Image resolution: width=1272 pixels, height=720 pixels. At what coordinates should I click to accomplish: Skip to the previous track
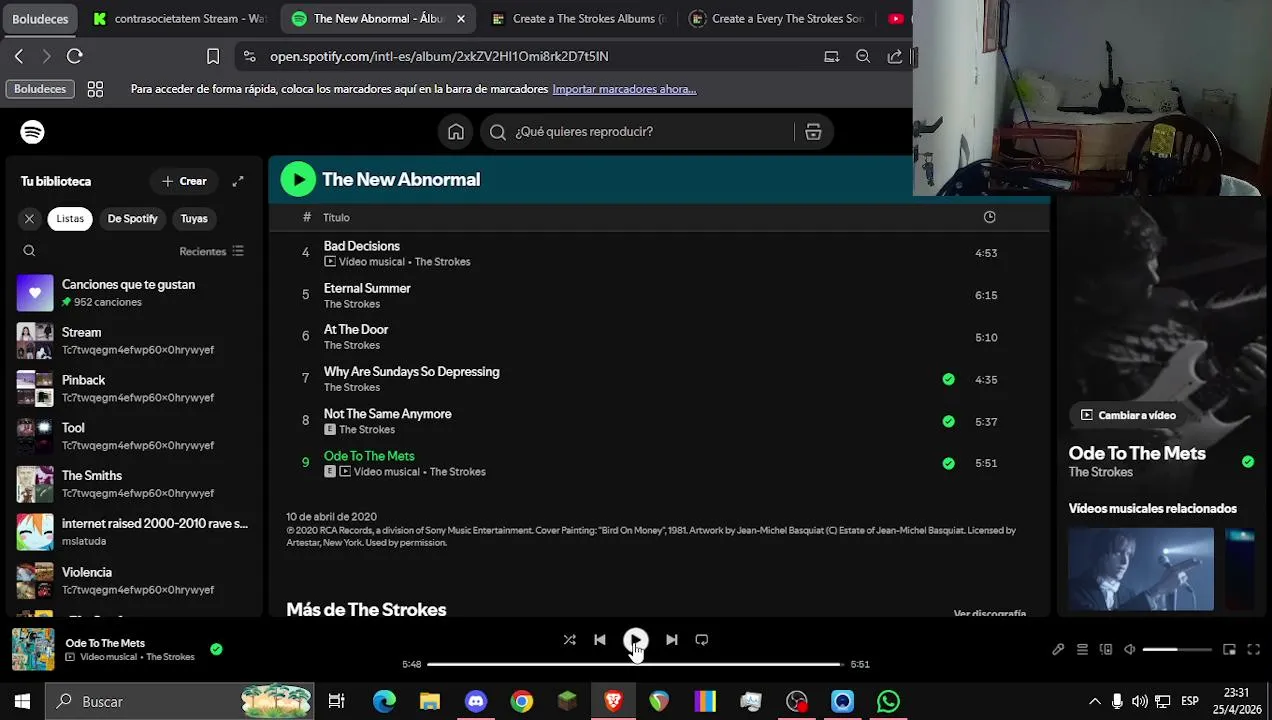pos(599,640)
